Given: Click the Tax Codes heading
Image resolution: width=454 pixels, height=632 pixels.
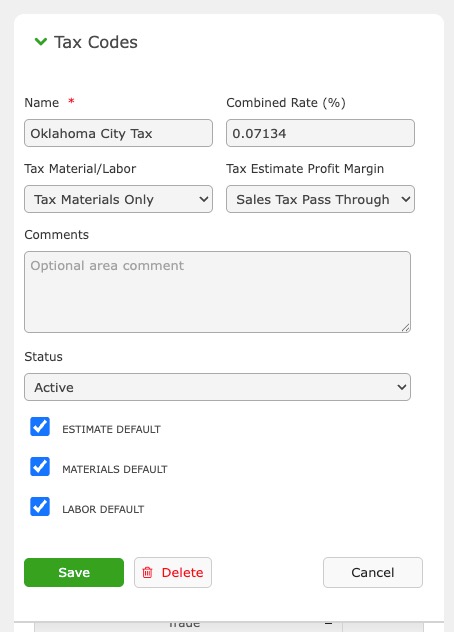Looking at the screenshot, I should [x=96, y=42].
